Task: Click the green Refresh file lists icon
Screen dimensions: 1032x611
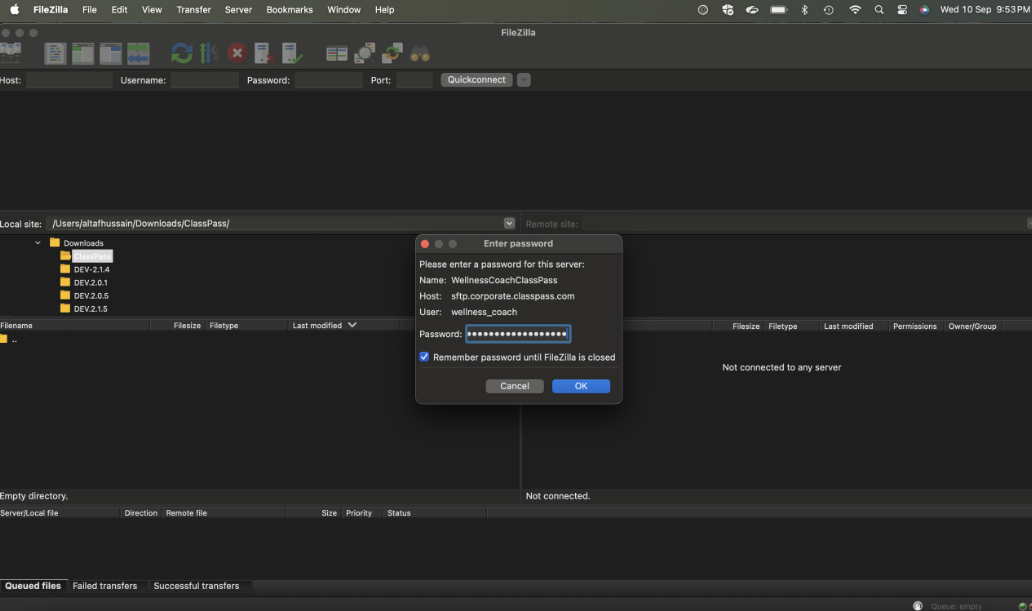Action: [x=181, y=53]
